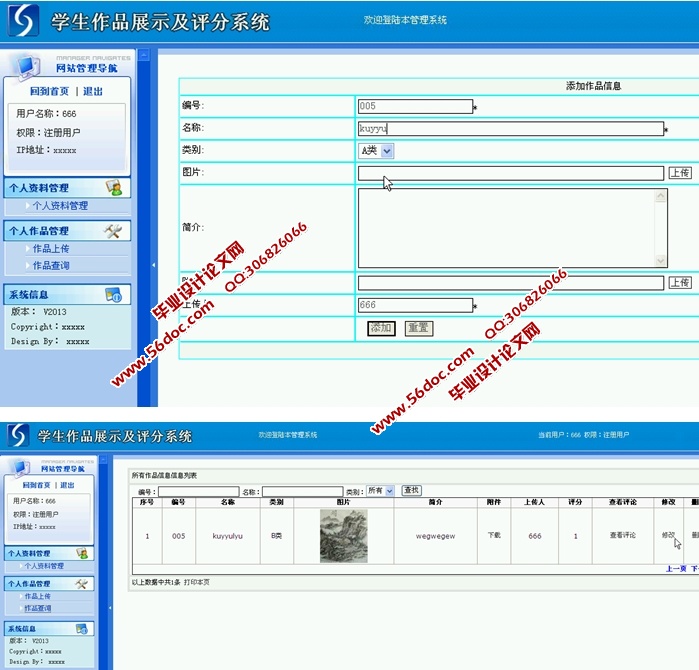Image resolution: width=699 pixels, height=670 pixels.
Task: Collapse sidebar using the arrow on the add-work page
Action: (x=153, y=265)
